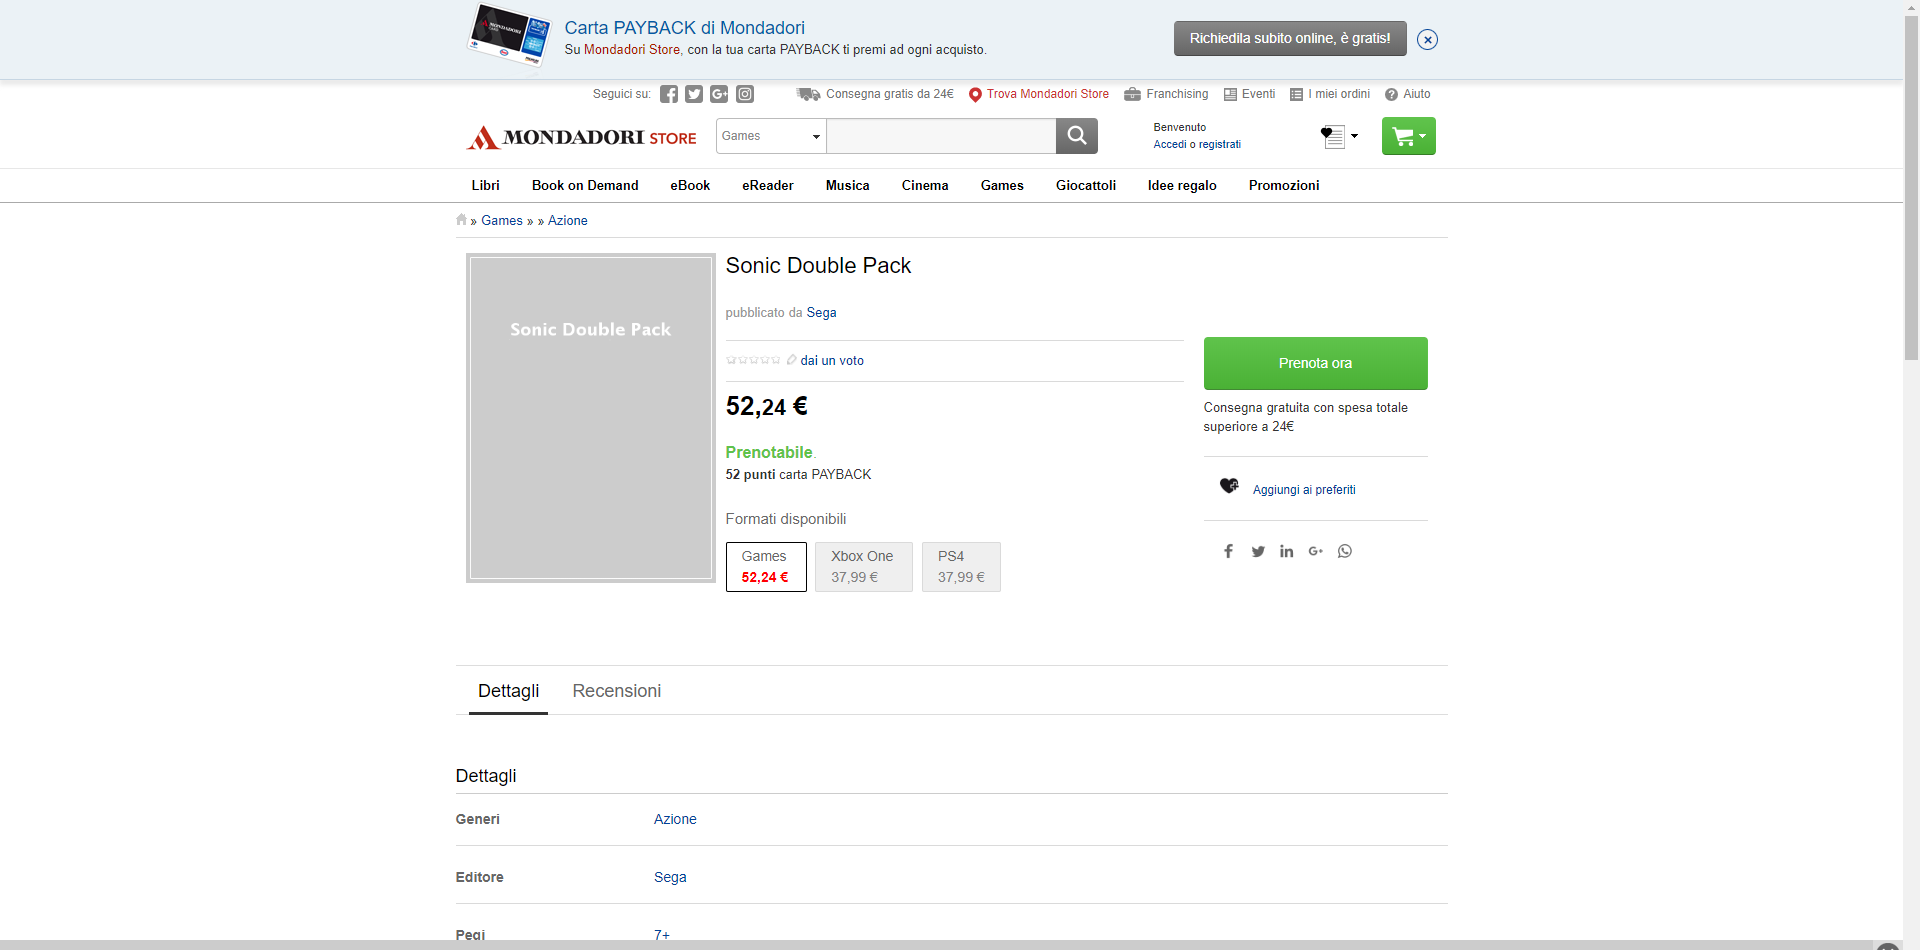Open Mondadori Instagram icon in header

pos(745,94)
